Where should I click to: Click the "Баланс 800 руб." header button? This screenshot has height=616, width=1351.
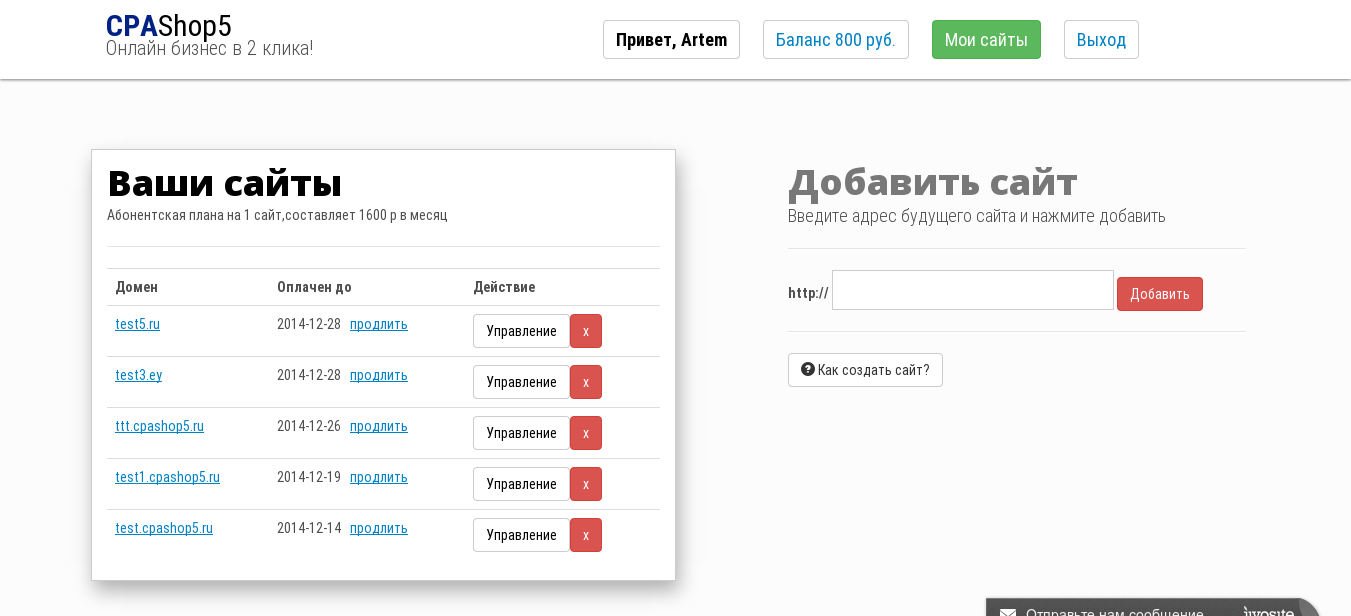tap(835, 40)
